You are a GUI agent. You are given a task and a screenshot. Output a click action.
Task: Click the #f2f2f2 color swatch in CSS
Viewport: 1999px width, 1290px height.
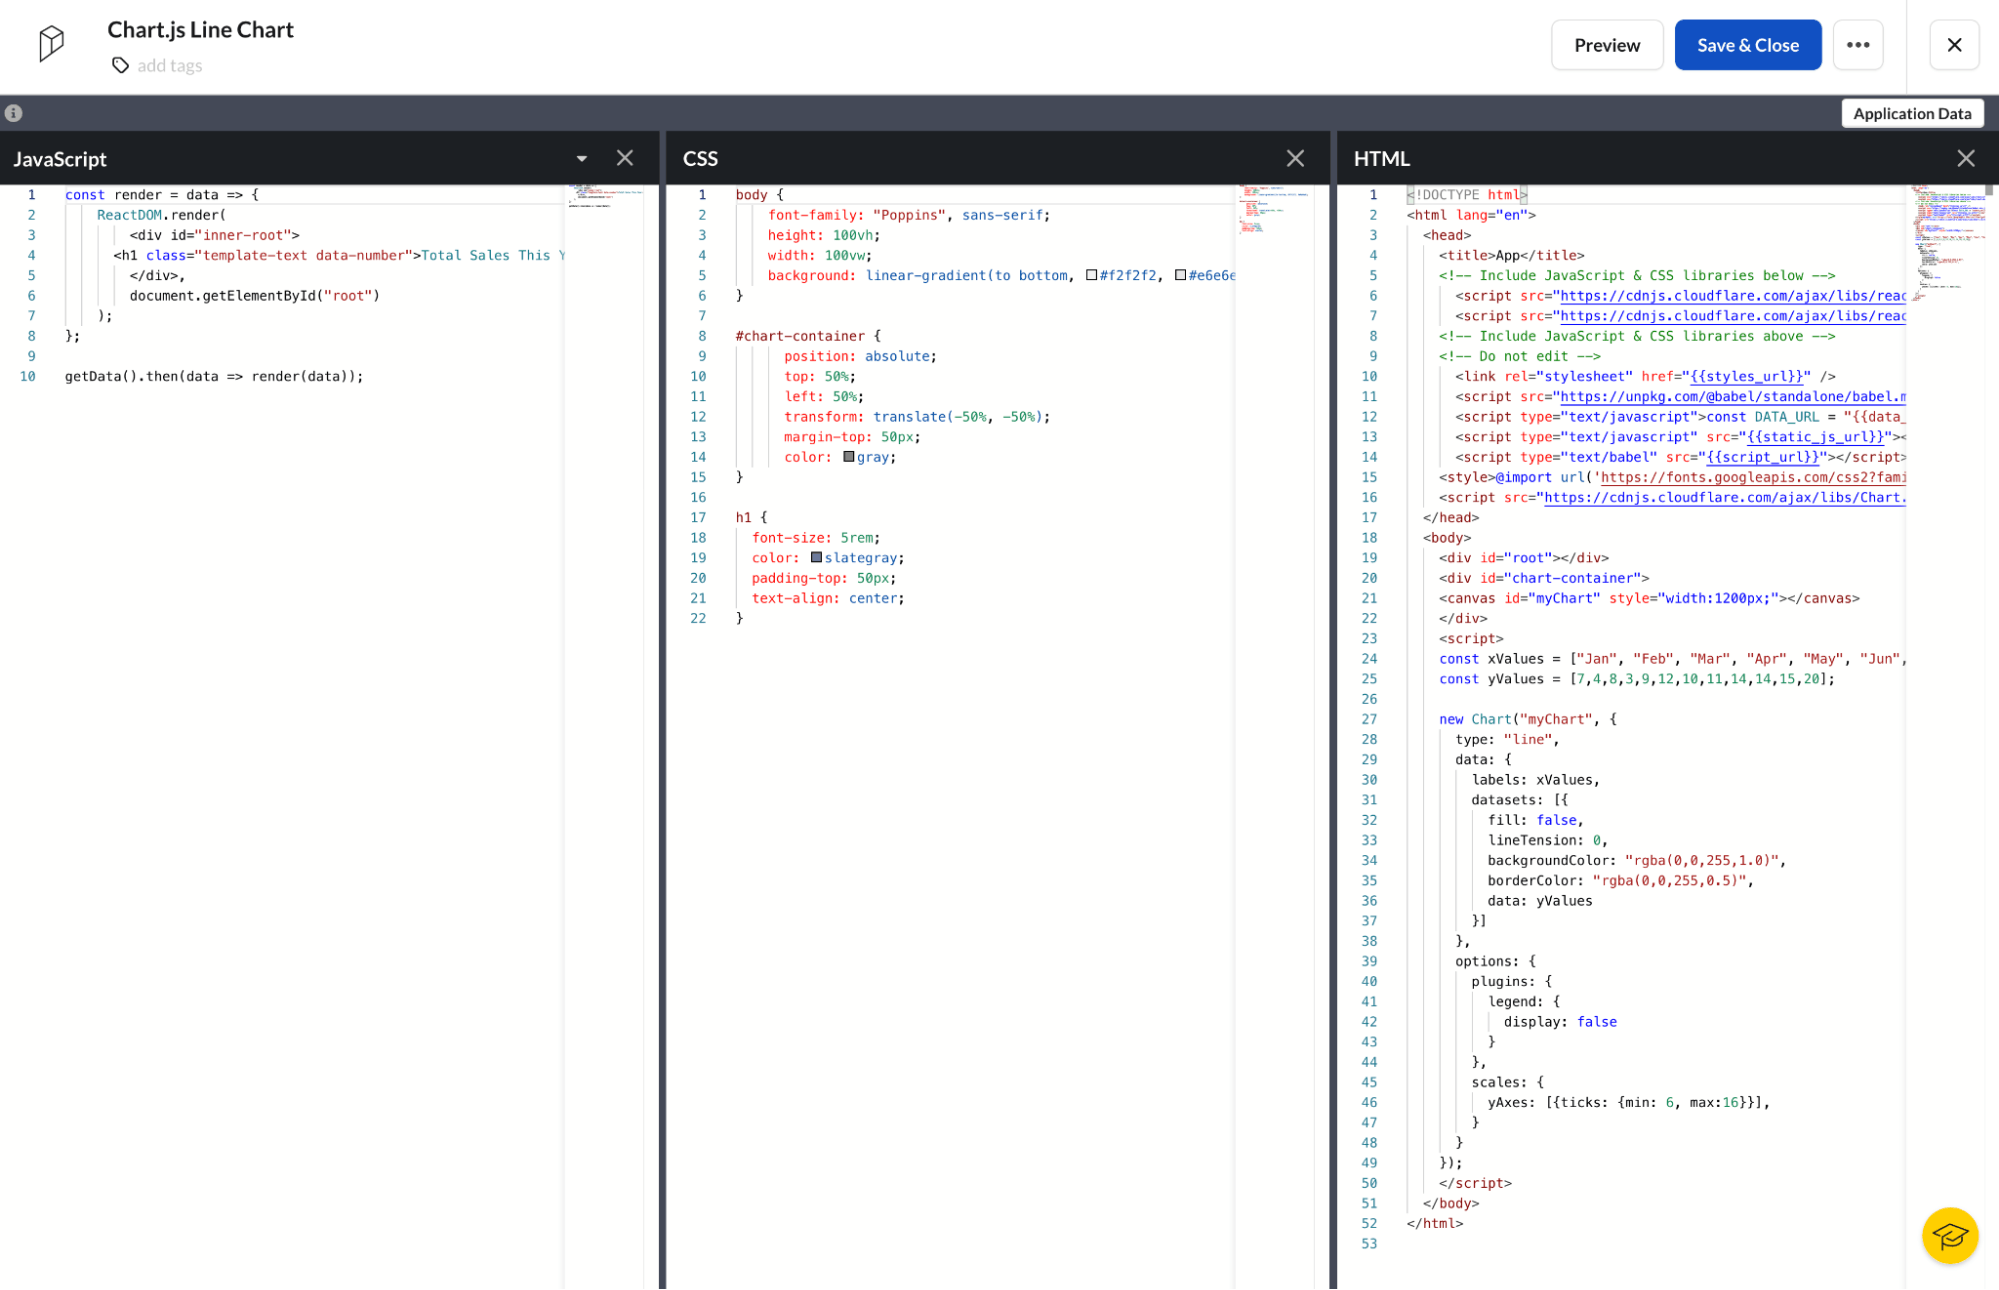click(x=1091, y=275)
